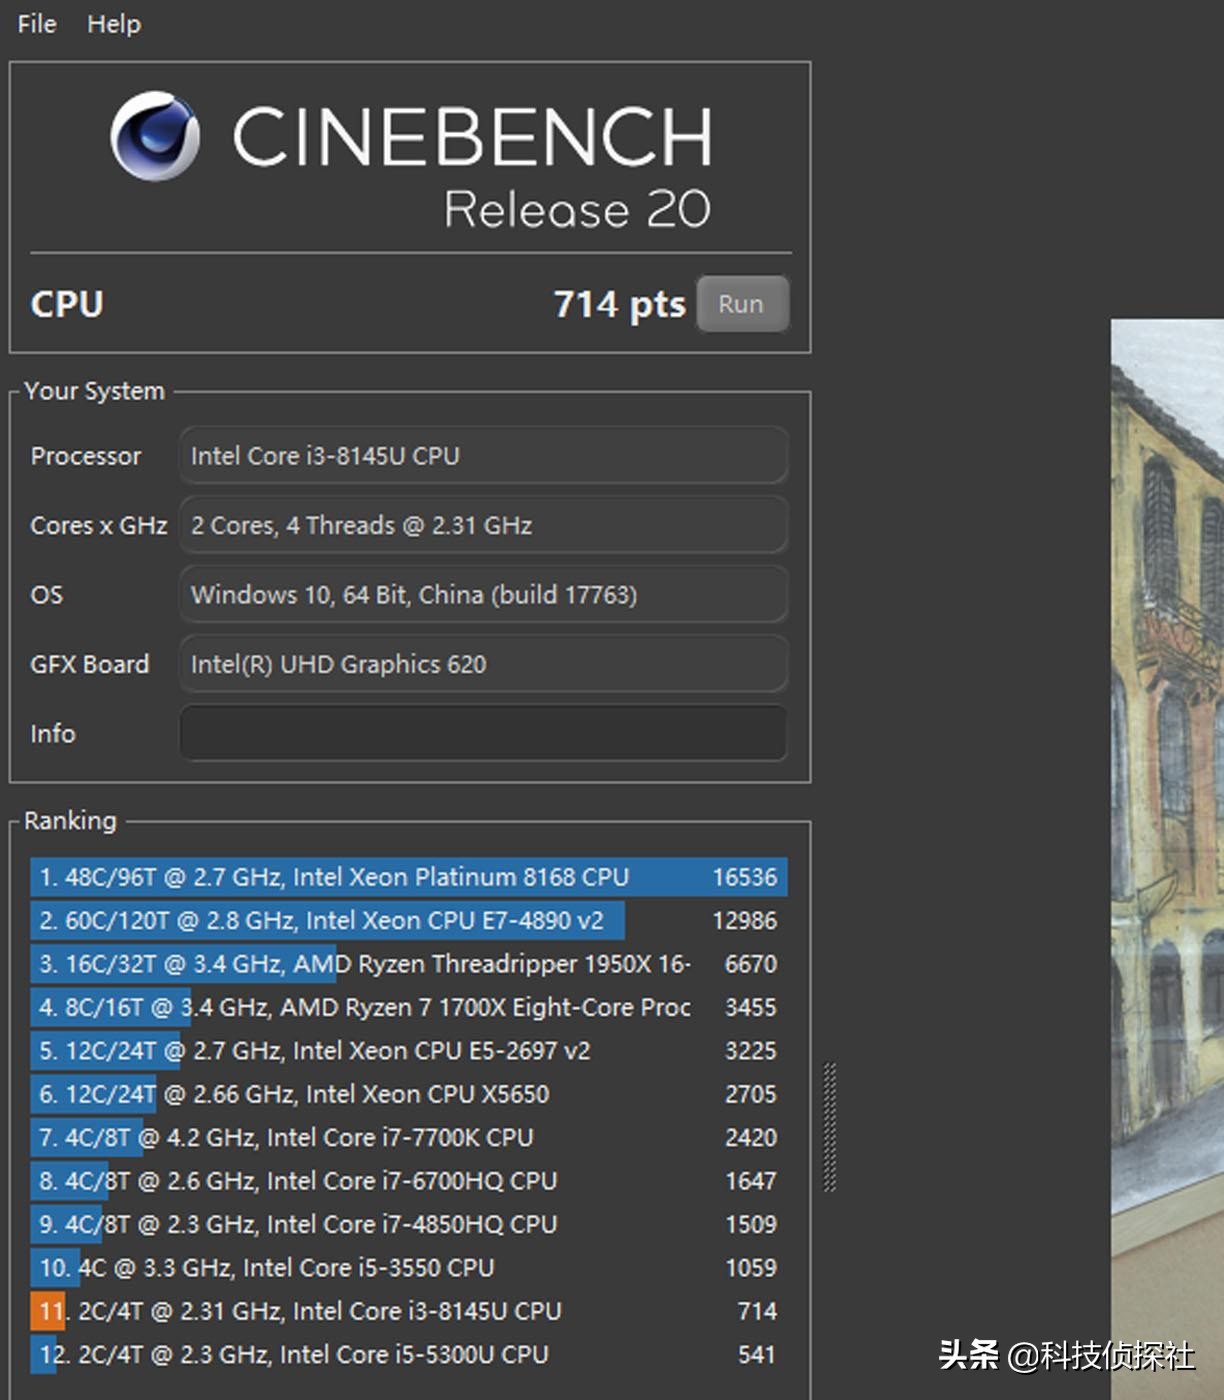Select the Xeon E5-2697 v2 ranking row
Viewport: 1224px width, 1400px height.
(x=408, y=1051)
